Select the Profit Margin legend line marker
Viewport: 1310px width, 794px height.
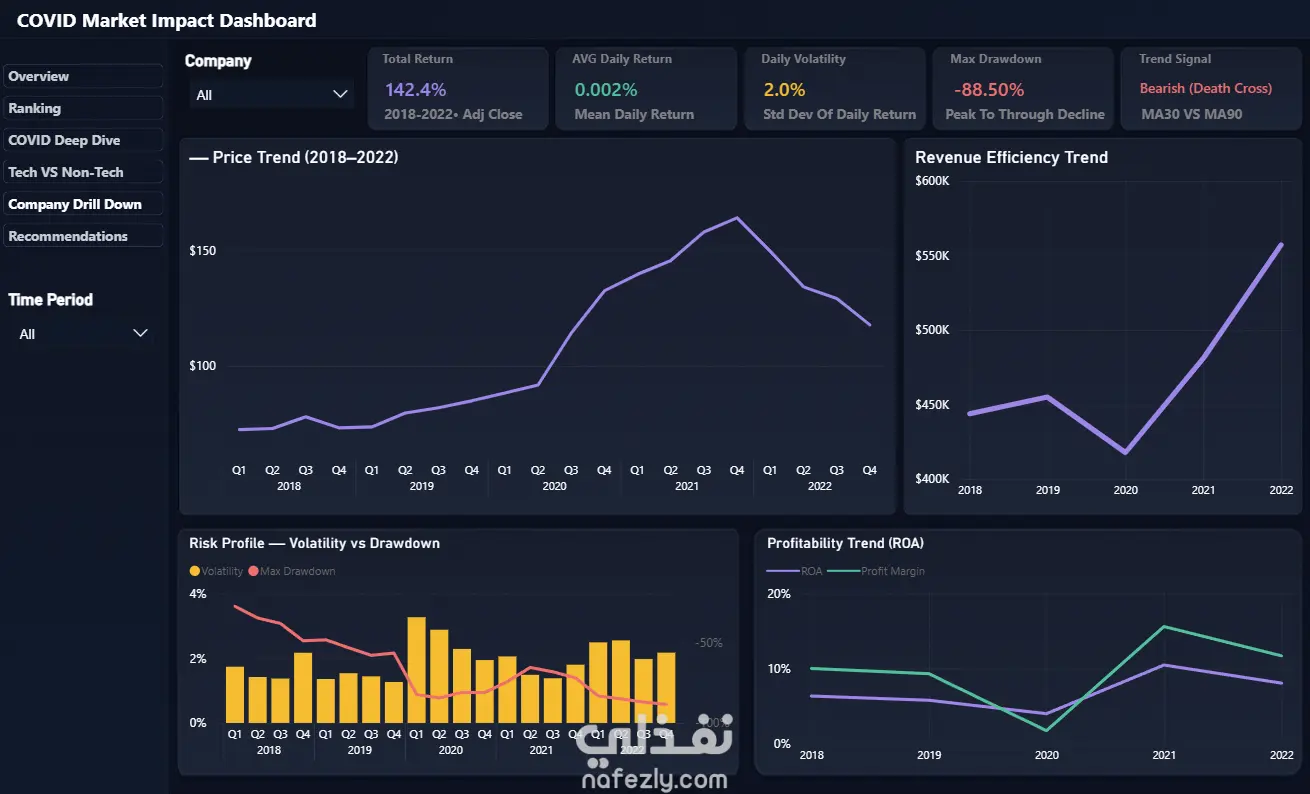point(843,571)
